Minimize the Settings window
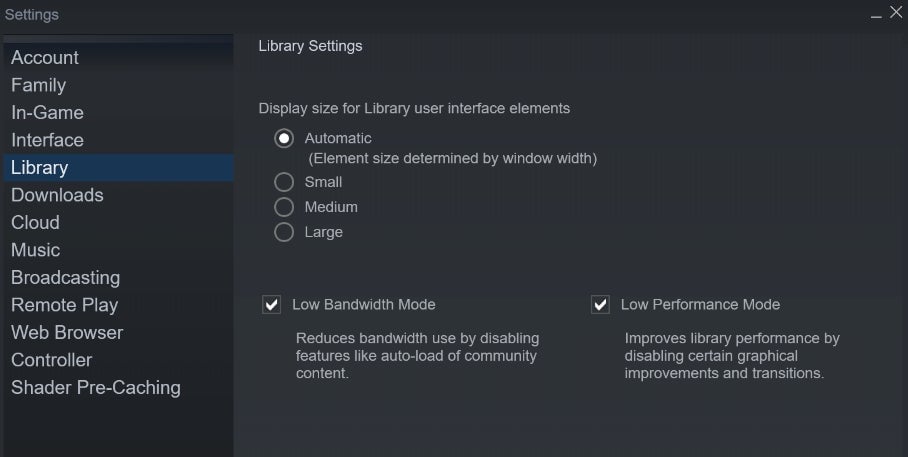 [876, 15]
